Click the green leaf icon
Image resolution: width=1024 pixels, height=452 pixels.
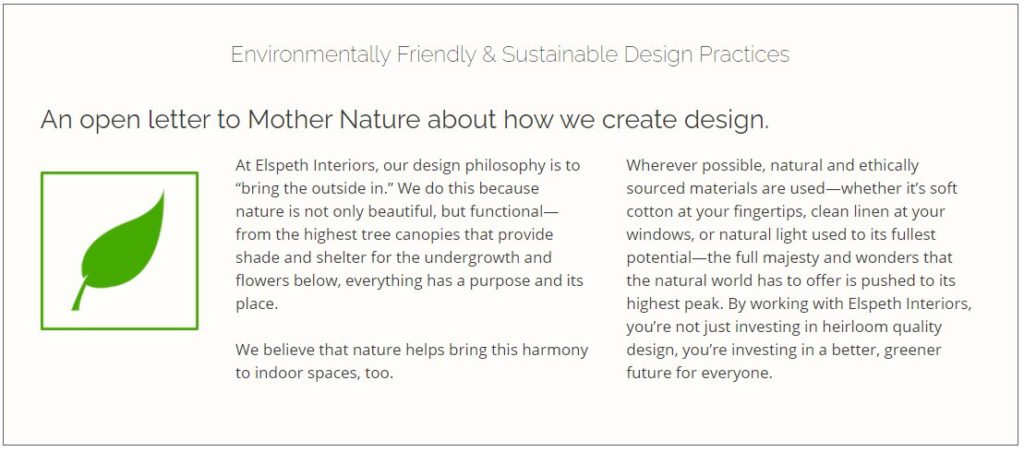(x=119, y=250)
